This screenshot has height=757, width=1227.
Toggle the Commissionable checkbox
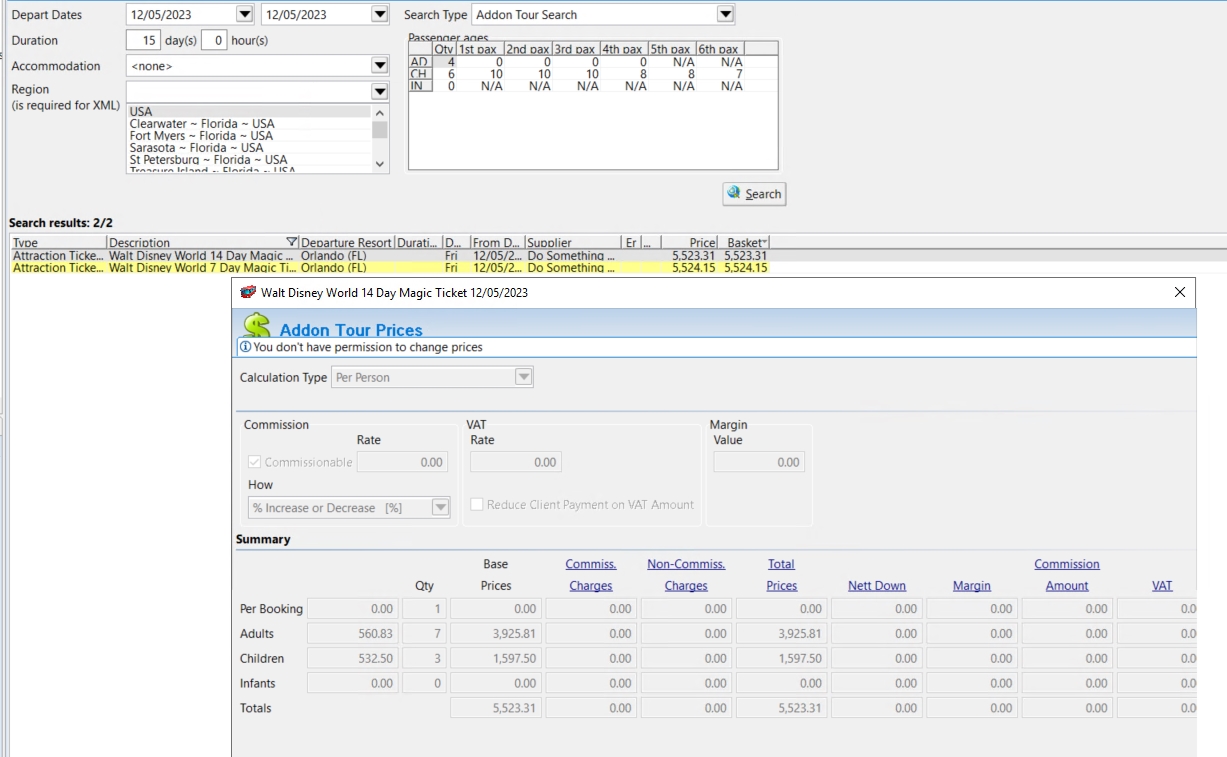pyautogui.click(x=255, y=462)
